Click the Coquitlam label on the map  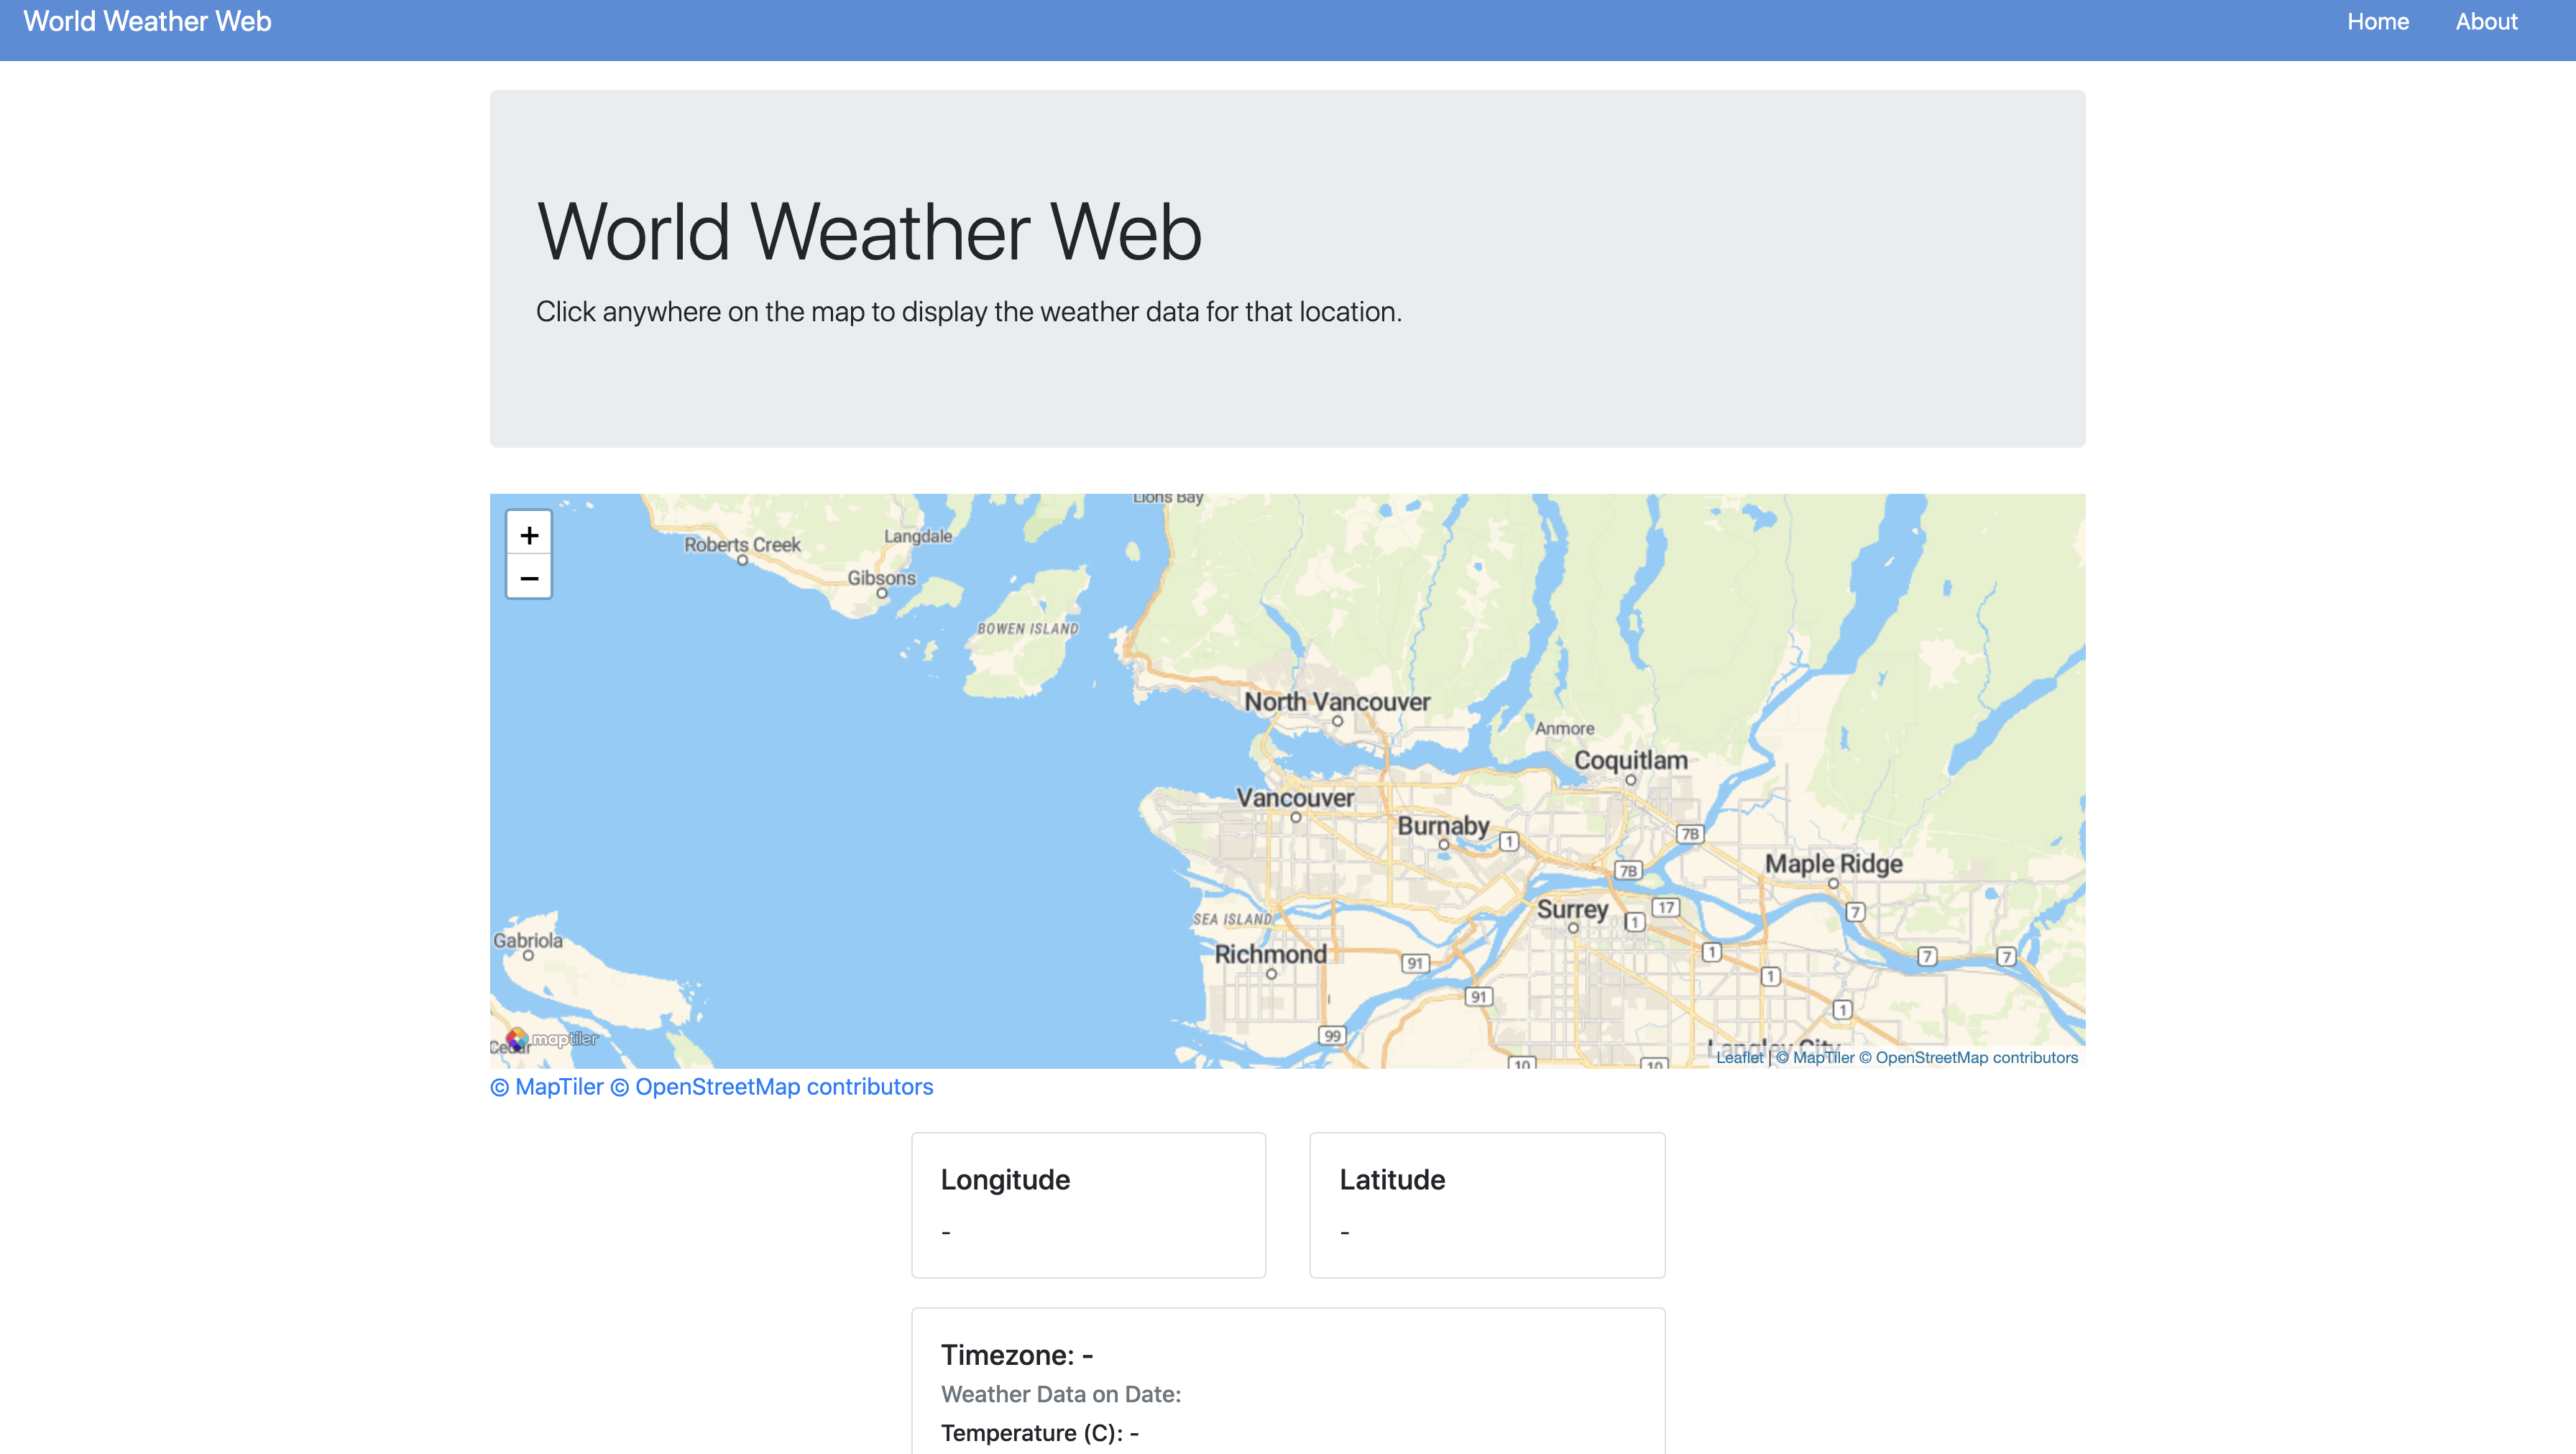[x=1630, y=760]
